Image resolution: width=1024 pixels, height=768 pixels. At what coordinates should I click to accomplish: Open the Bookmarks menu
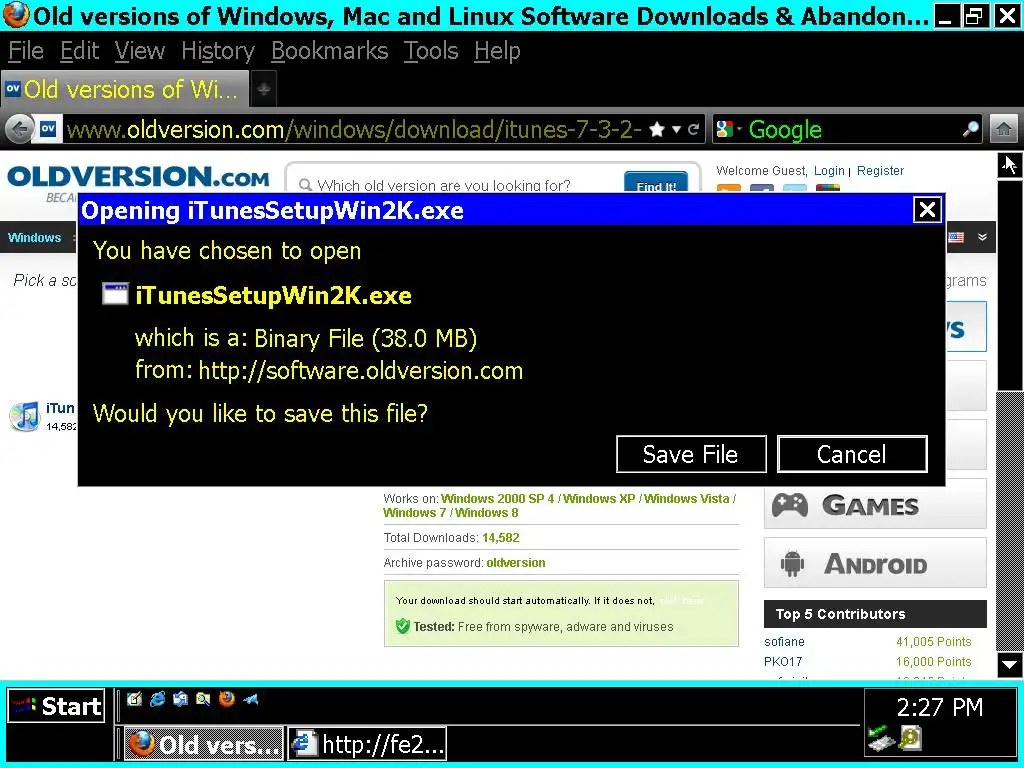pyautogui.click(x=329, y=51)
